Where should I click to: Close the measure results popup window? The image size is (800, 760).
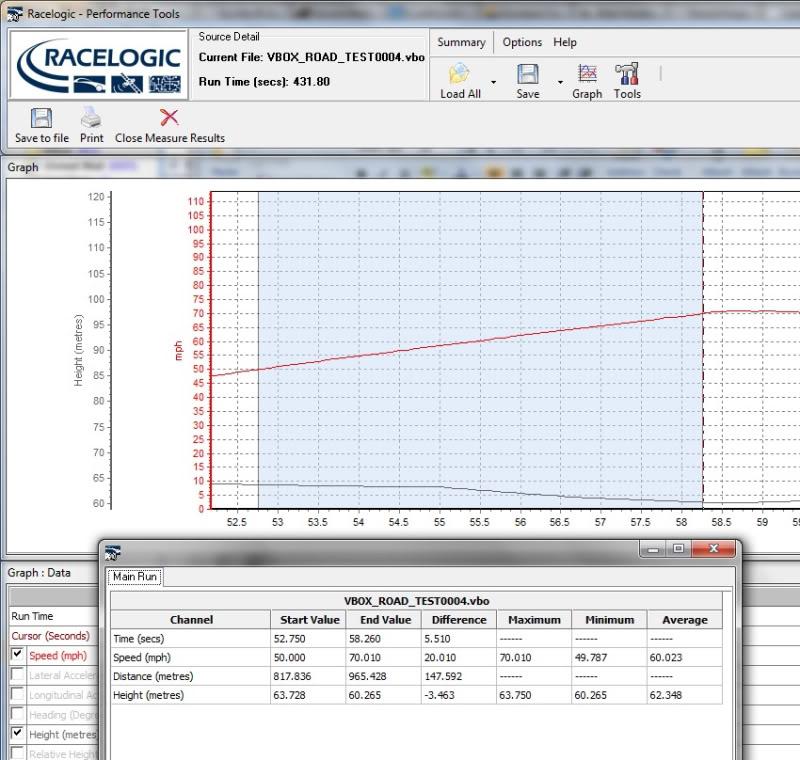pos(714,549)
